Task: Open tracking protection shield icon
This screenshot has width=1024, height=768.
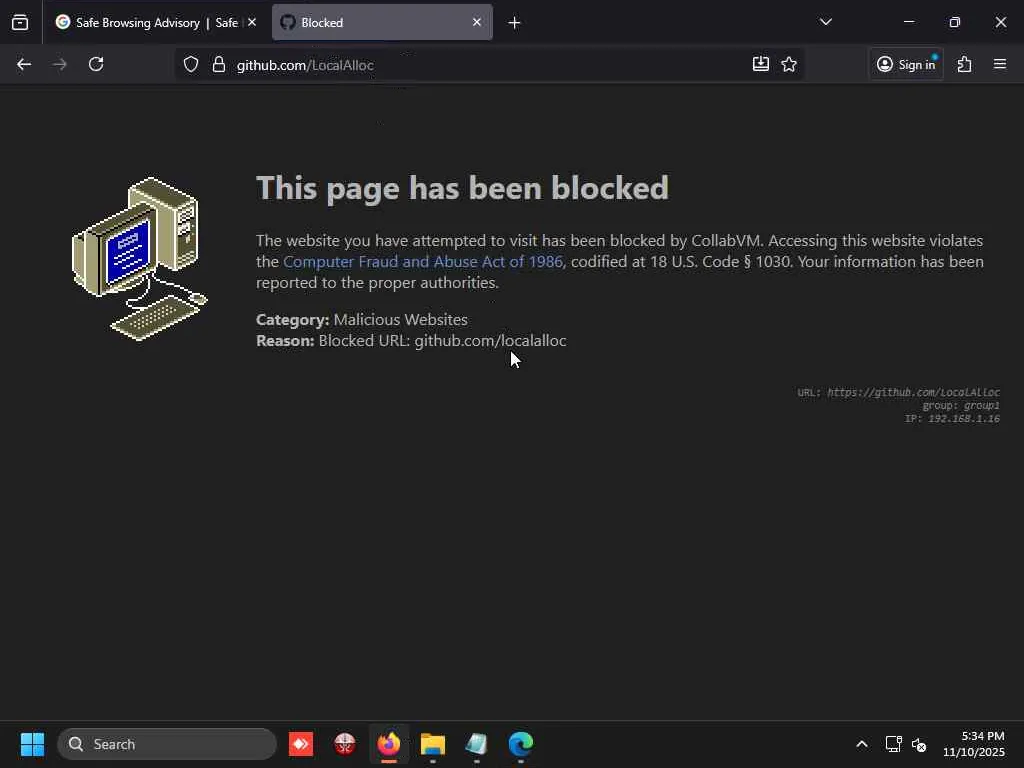Action: [191, 65]
